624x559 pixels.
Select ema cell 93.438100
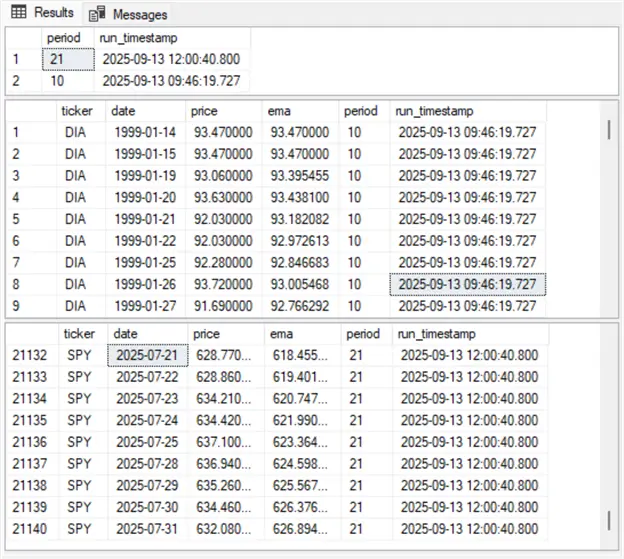(300, 197)
